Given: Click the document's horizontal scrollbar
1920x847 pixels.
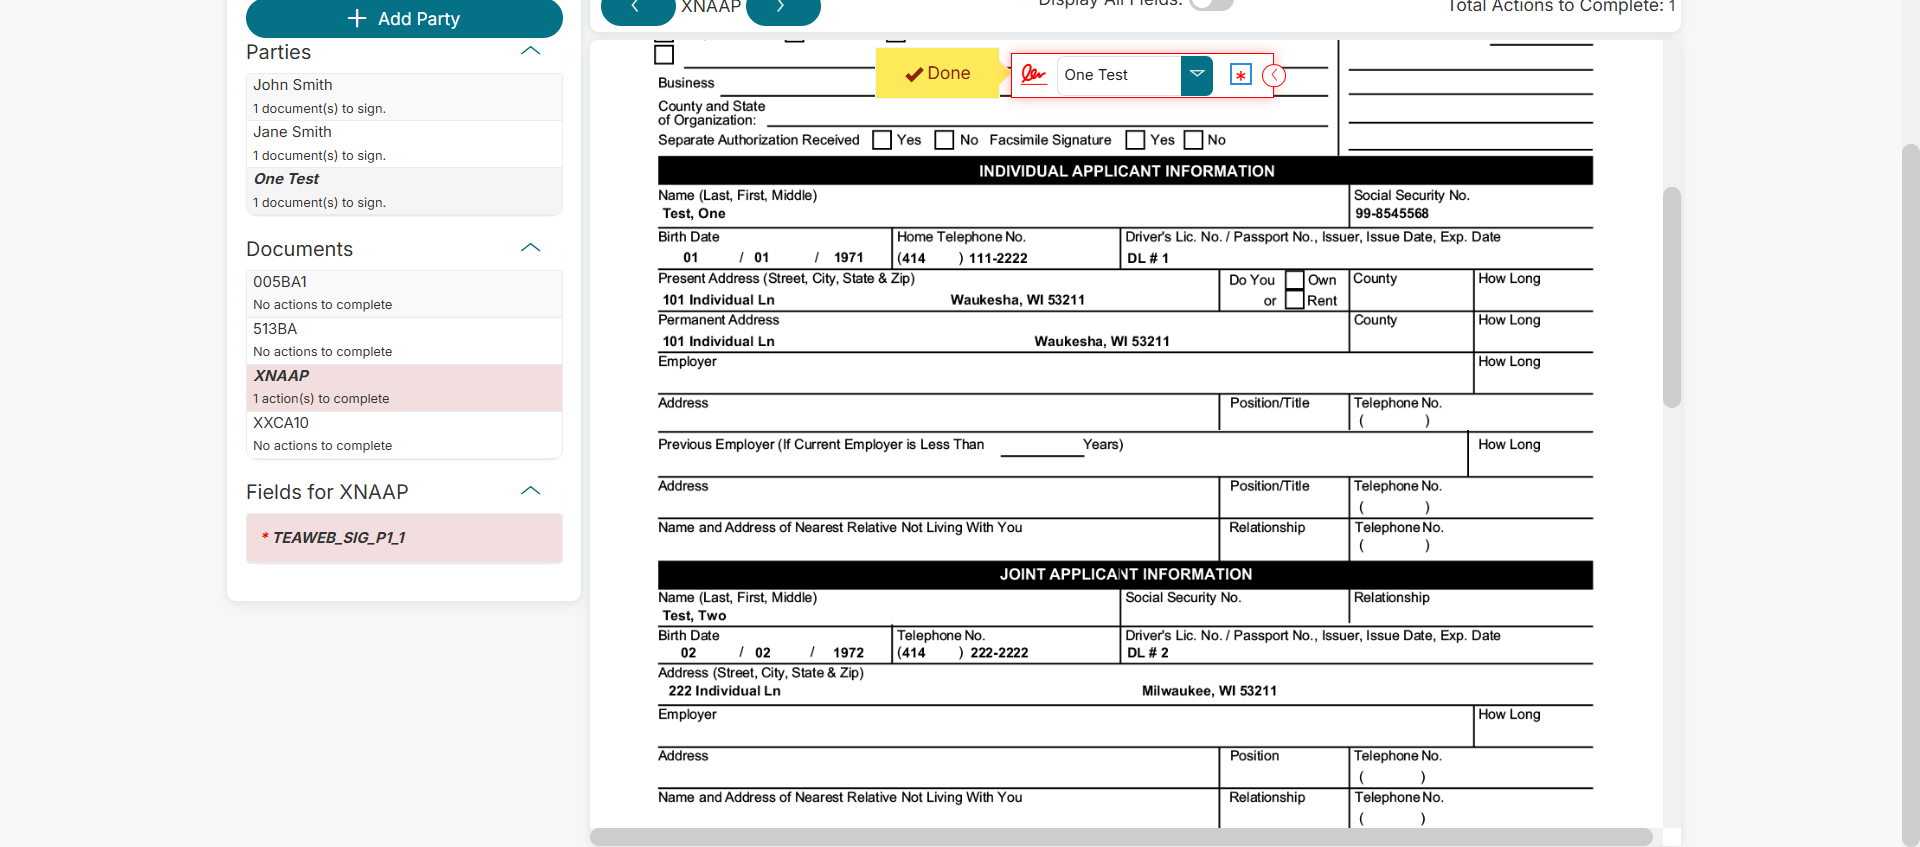Looking at the screenshot, I should [1121, 837].
